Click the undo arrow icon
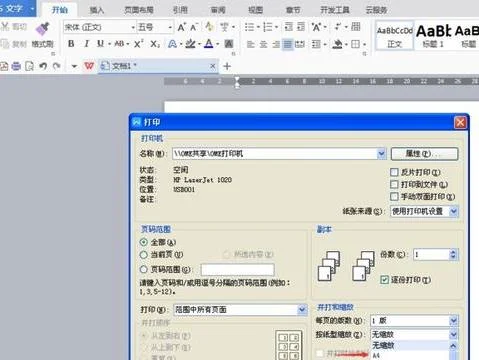Image resolution: width=479 pixels, height=360 pixels. coord(43,66)
